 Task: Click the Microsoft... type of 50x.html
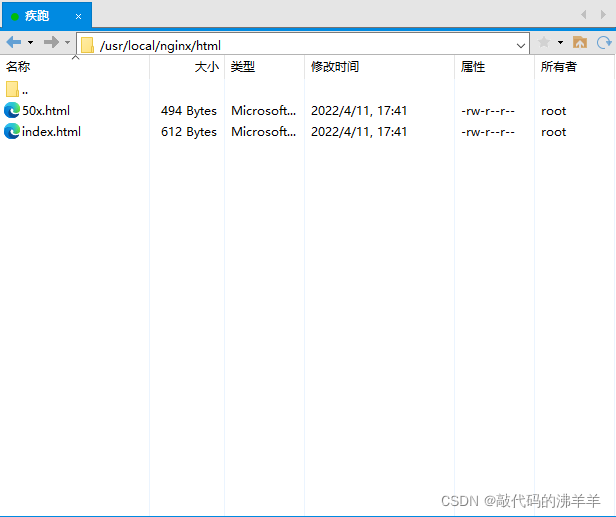click(264, 111)
